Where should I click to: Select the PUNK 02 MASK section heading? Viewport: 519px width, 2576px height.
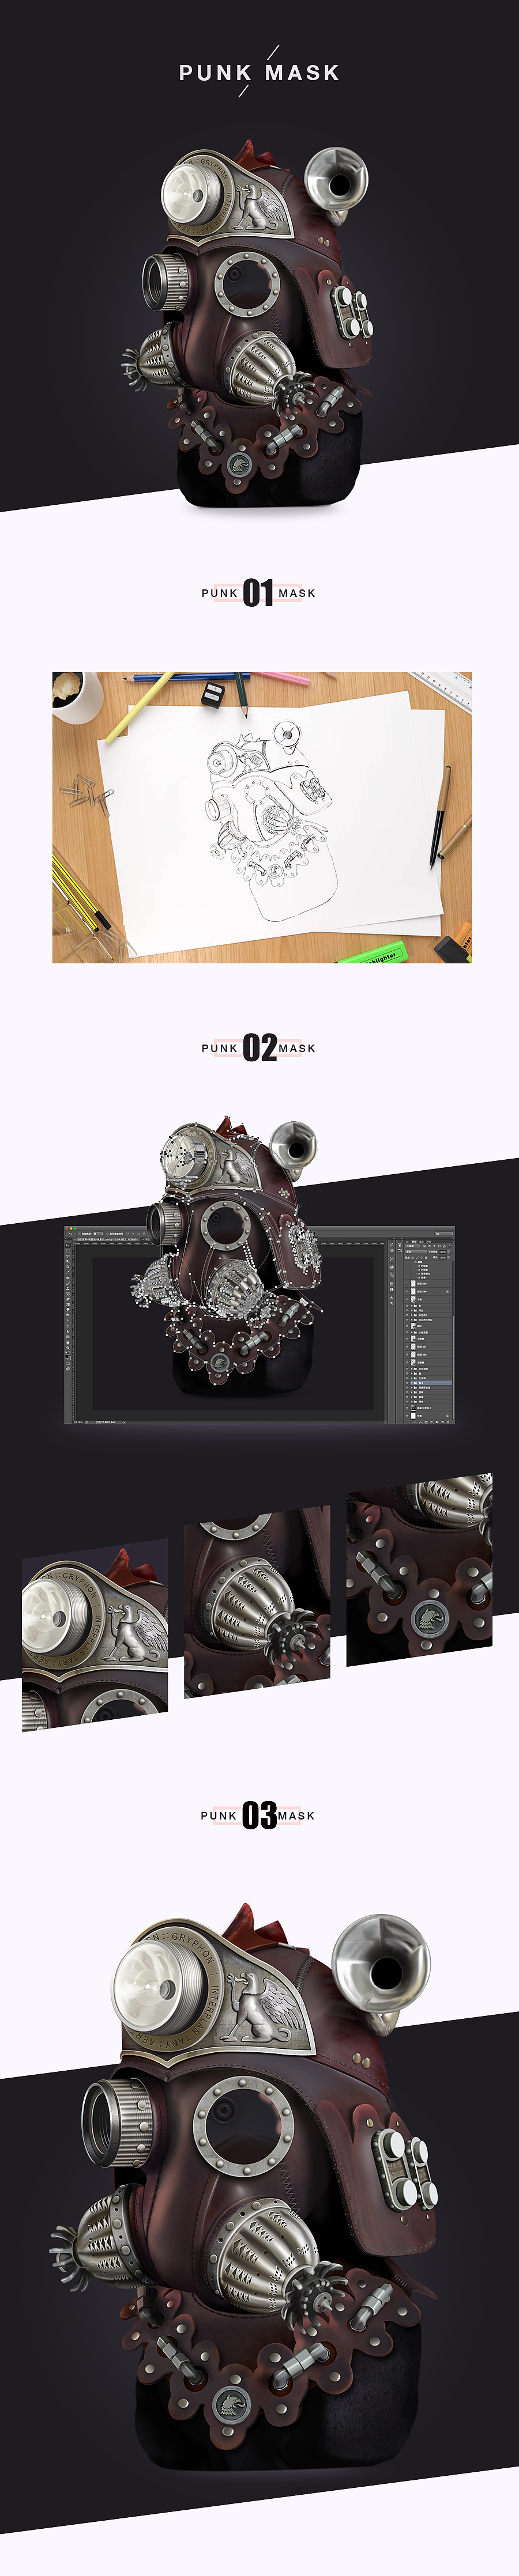pyautogui.click(x=259, y=1048)
